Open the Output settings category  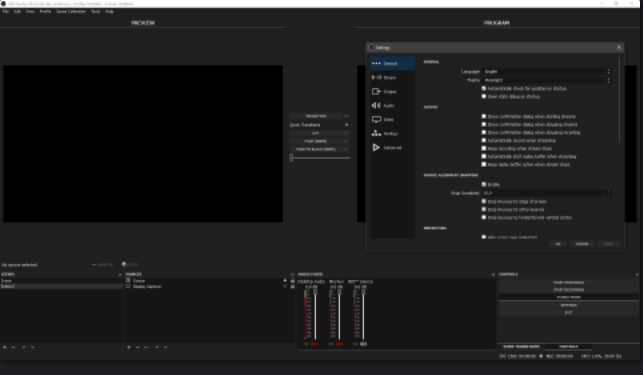[392, 91]
